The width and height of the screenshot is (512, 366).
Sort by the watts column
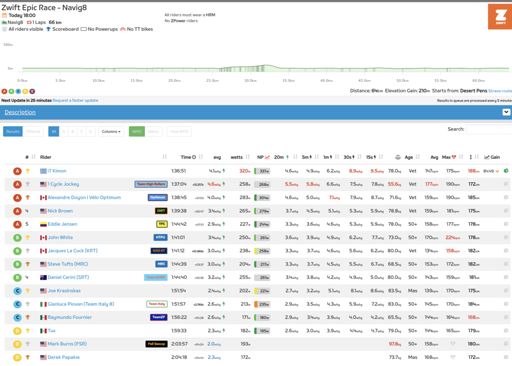(x=237, y=157)
